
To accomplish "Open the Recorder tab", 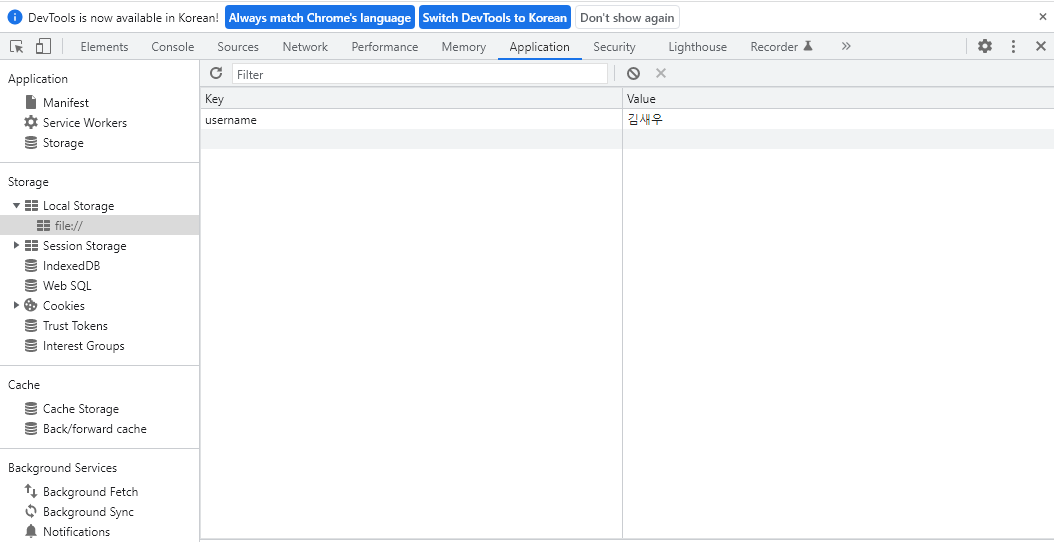I will (782, 46).
